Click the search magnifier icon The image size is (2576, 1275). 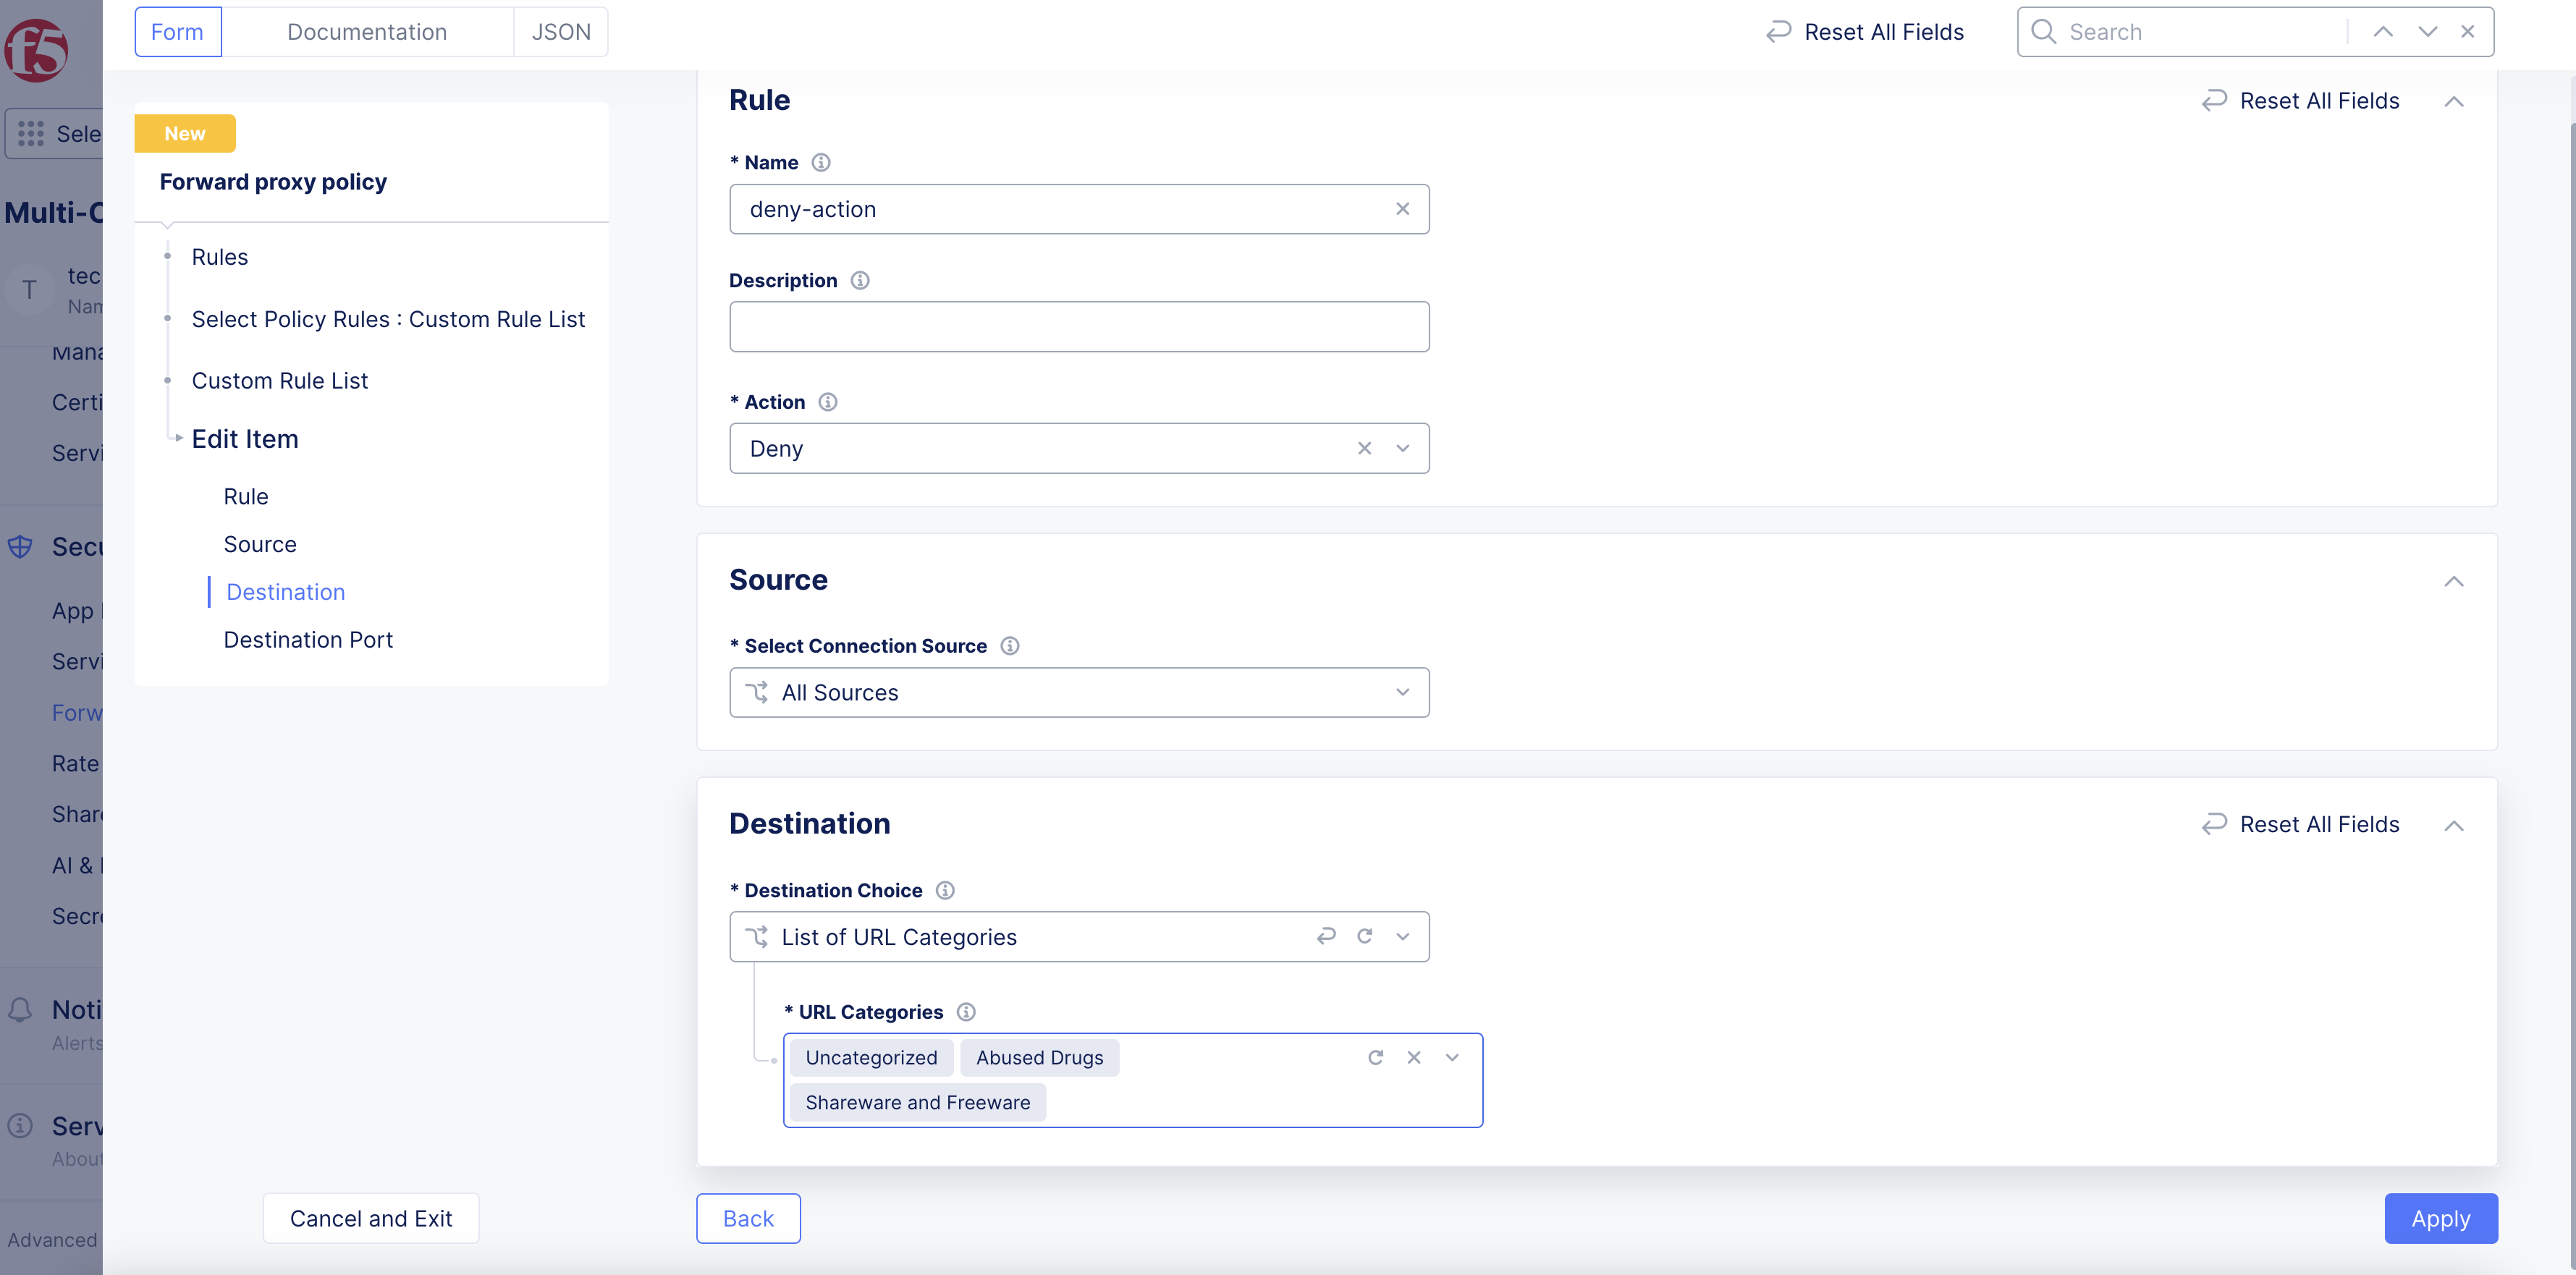(x=2043, y=31)
